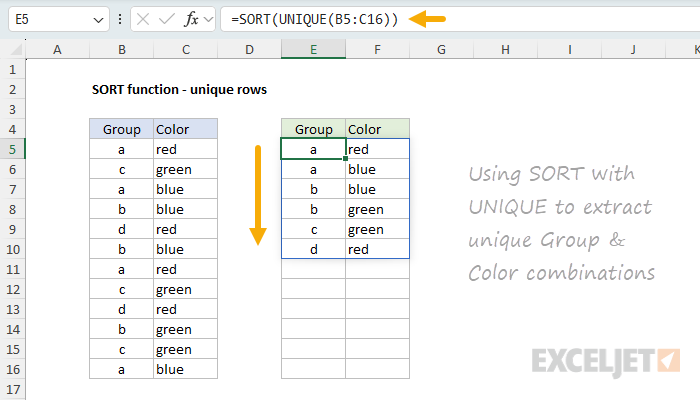The width and height of the screenshot is (700, 400).
Task: Select cell F5 containing 'red'
Action: 378,149
